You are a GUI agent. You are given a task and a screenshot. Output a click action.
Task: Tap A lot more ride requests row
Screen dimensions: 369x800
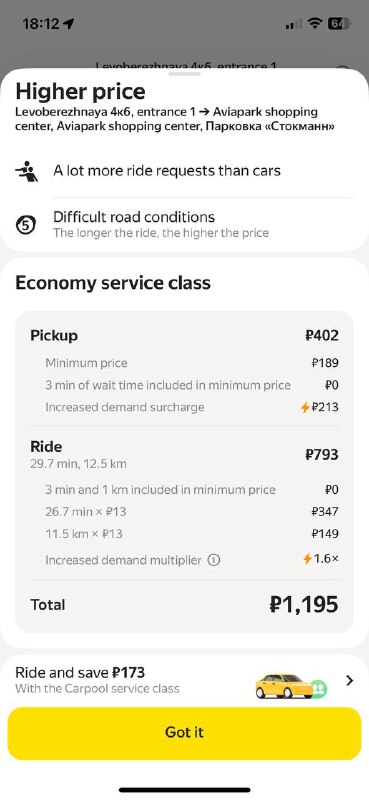pyautogui.click(x=184, y=170)
